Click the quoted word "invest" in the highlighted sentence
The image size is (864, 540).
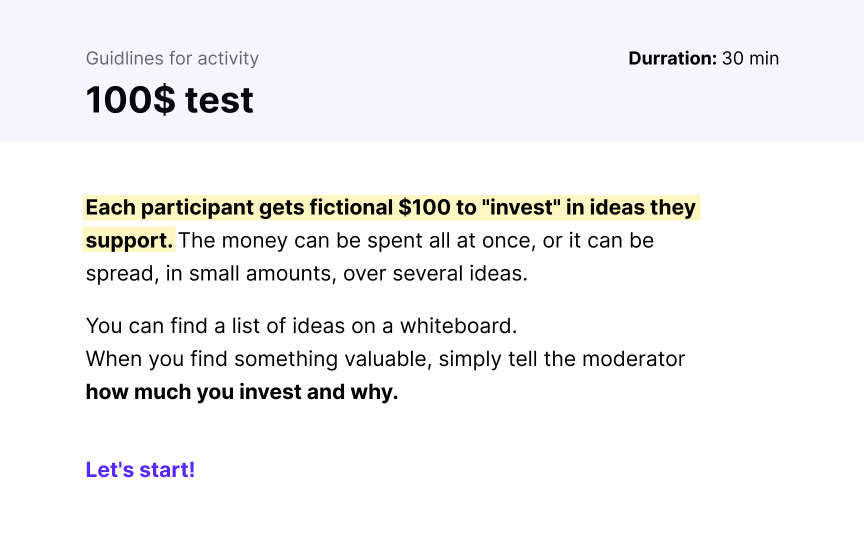pyautogui.click(x=521, y=208)
